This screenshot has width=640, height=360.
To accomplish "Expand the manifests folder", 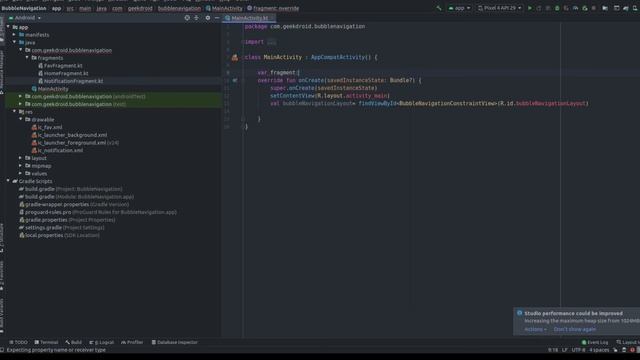I will [14, 35].
